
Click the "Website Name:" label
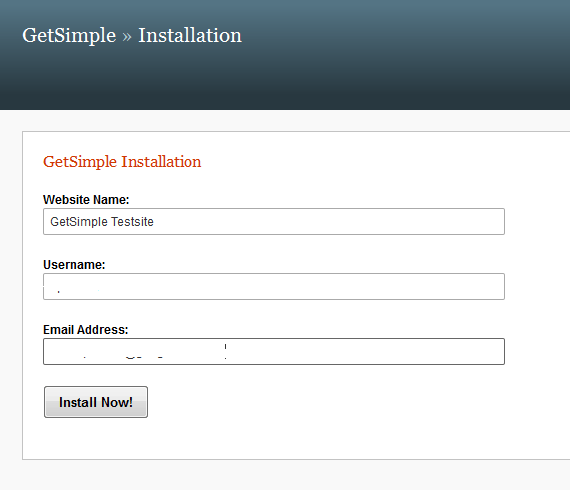click(x=86, y=200)
